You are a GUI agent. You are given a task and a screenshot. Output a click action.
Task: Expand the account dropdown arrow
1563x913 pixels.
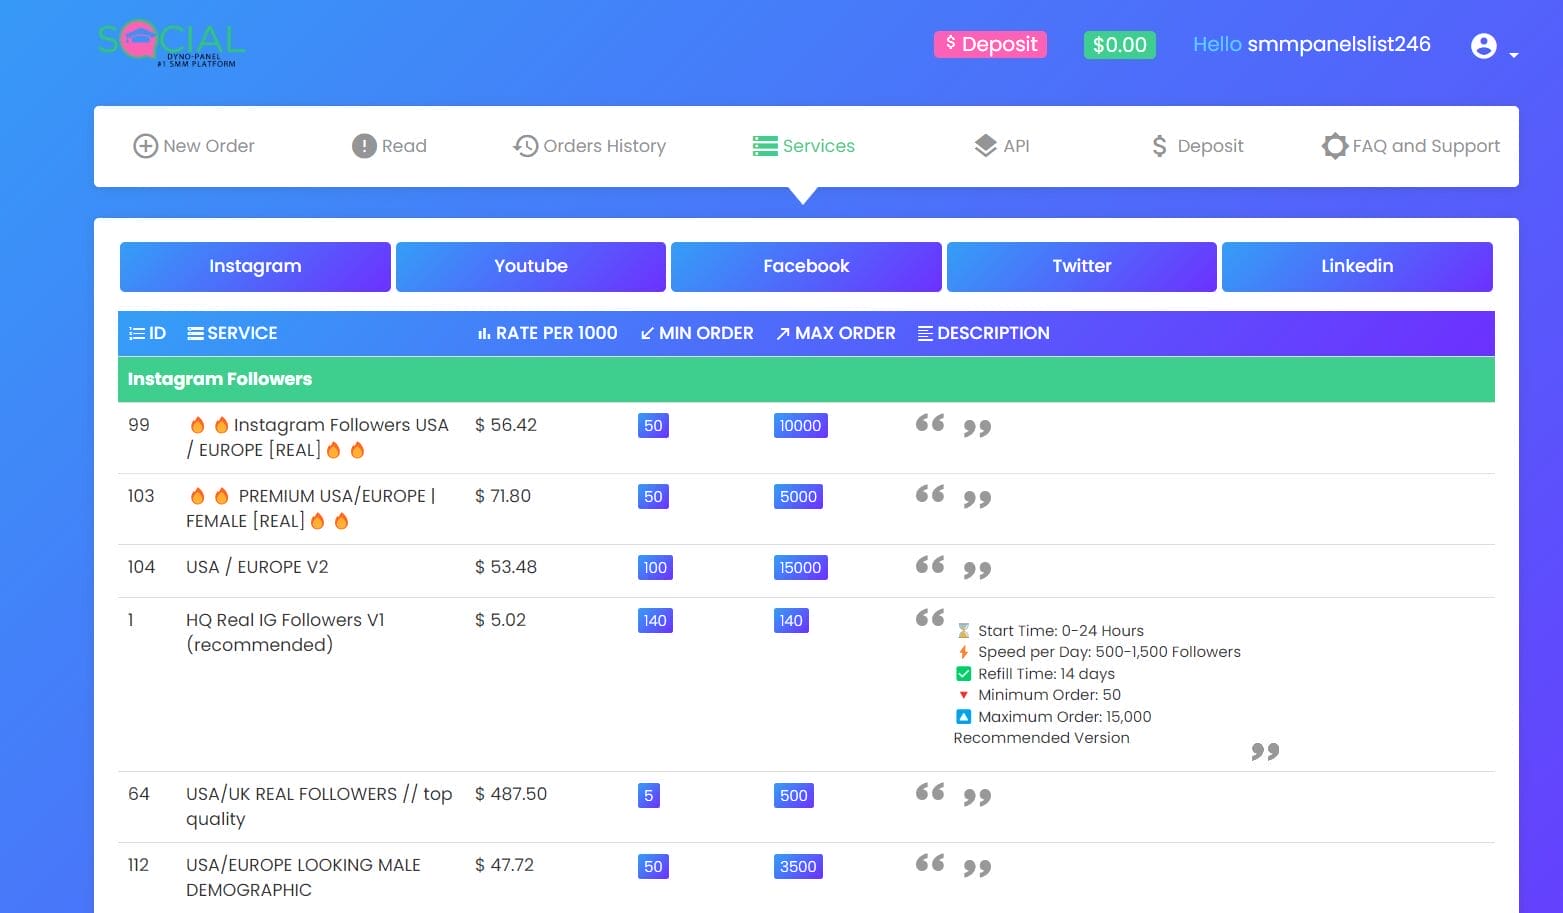click(x=1513, y=55)
